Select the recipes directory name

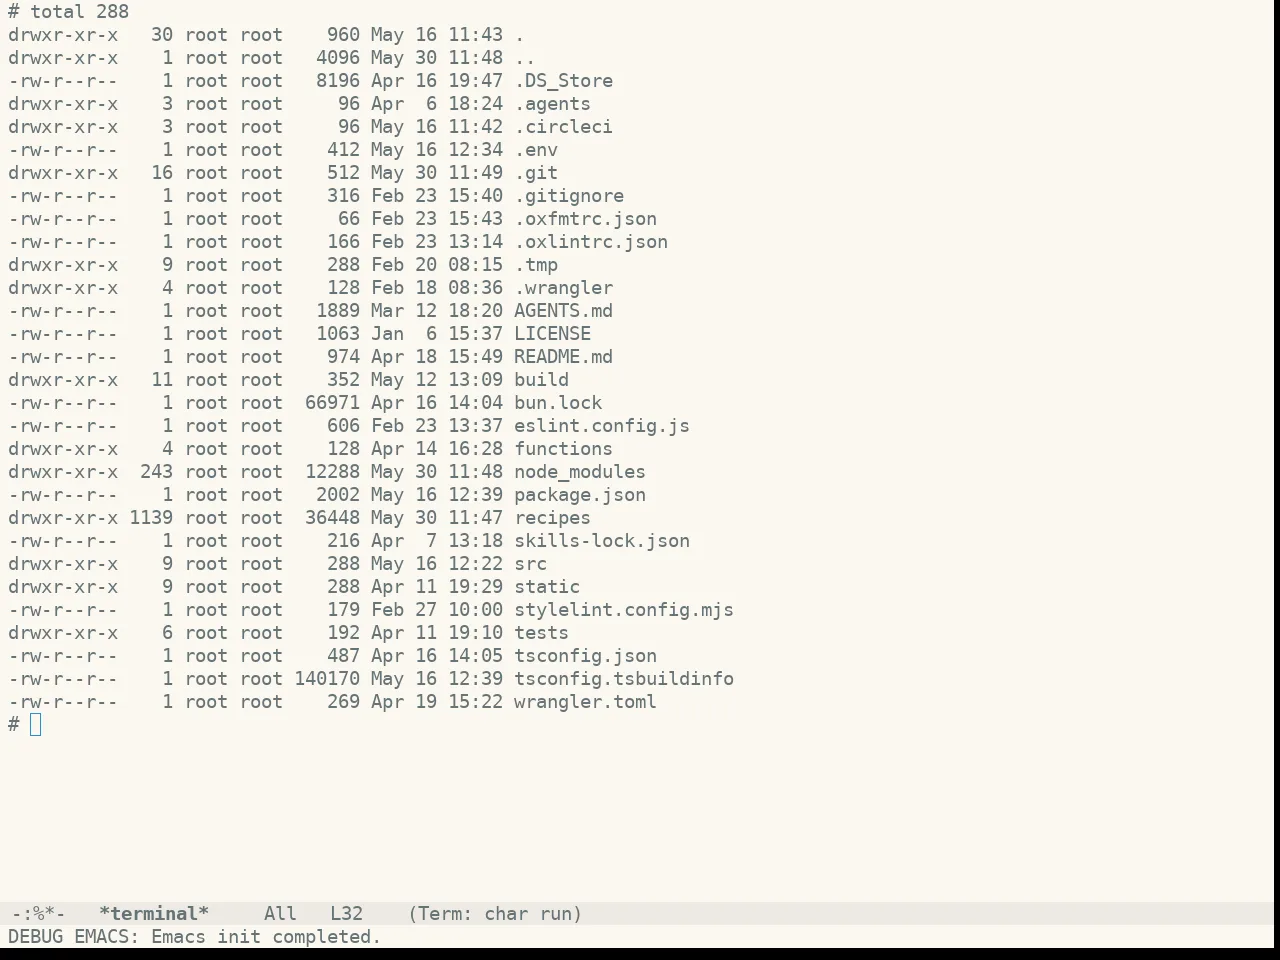pos(553,518)
